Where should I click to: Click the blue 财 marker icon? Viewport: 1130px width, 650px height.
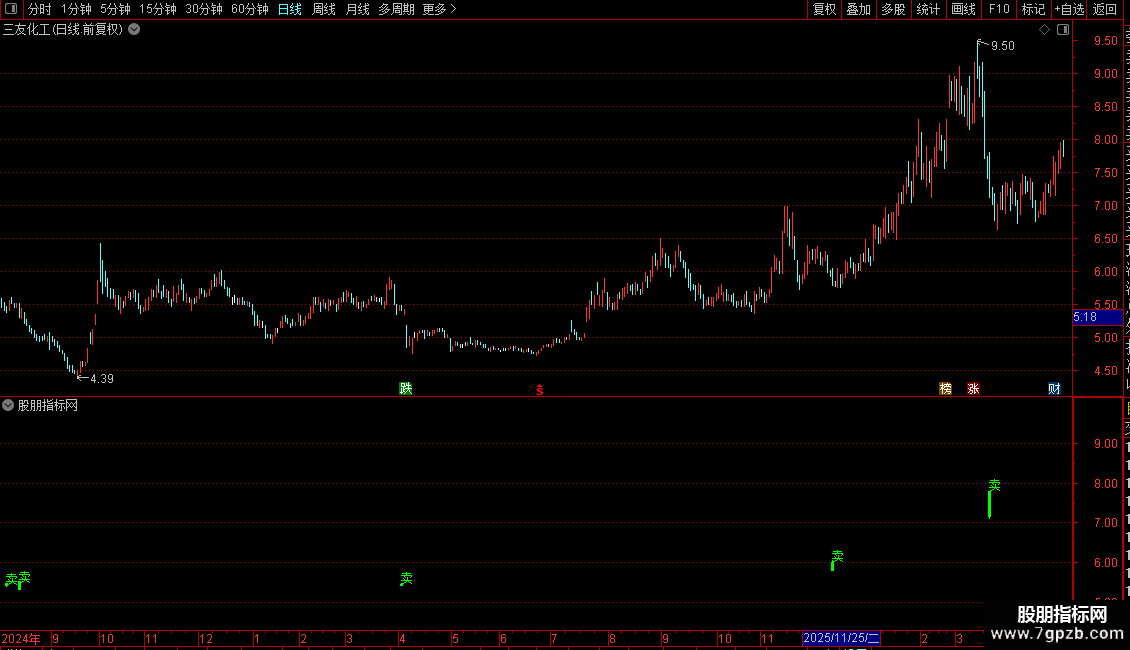pyautogui.click(x=1054, y=388)
